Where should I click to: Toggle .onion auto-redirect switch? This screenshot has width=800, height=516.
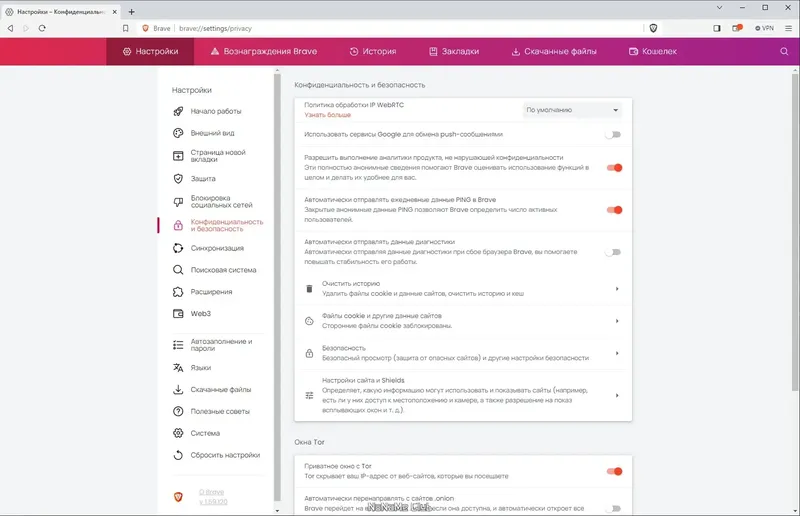pos(613,508)
